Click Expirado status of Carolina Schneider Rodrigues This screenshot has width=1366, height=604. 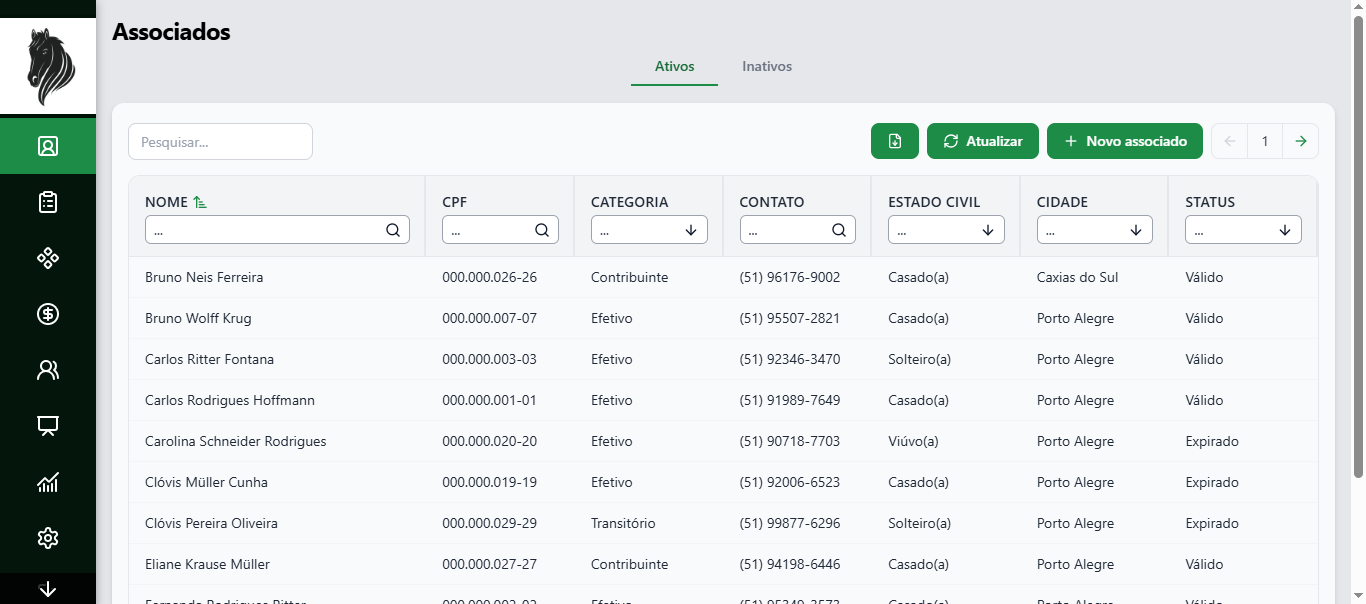pos(1212,441)
